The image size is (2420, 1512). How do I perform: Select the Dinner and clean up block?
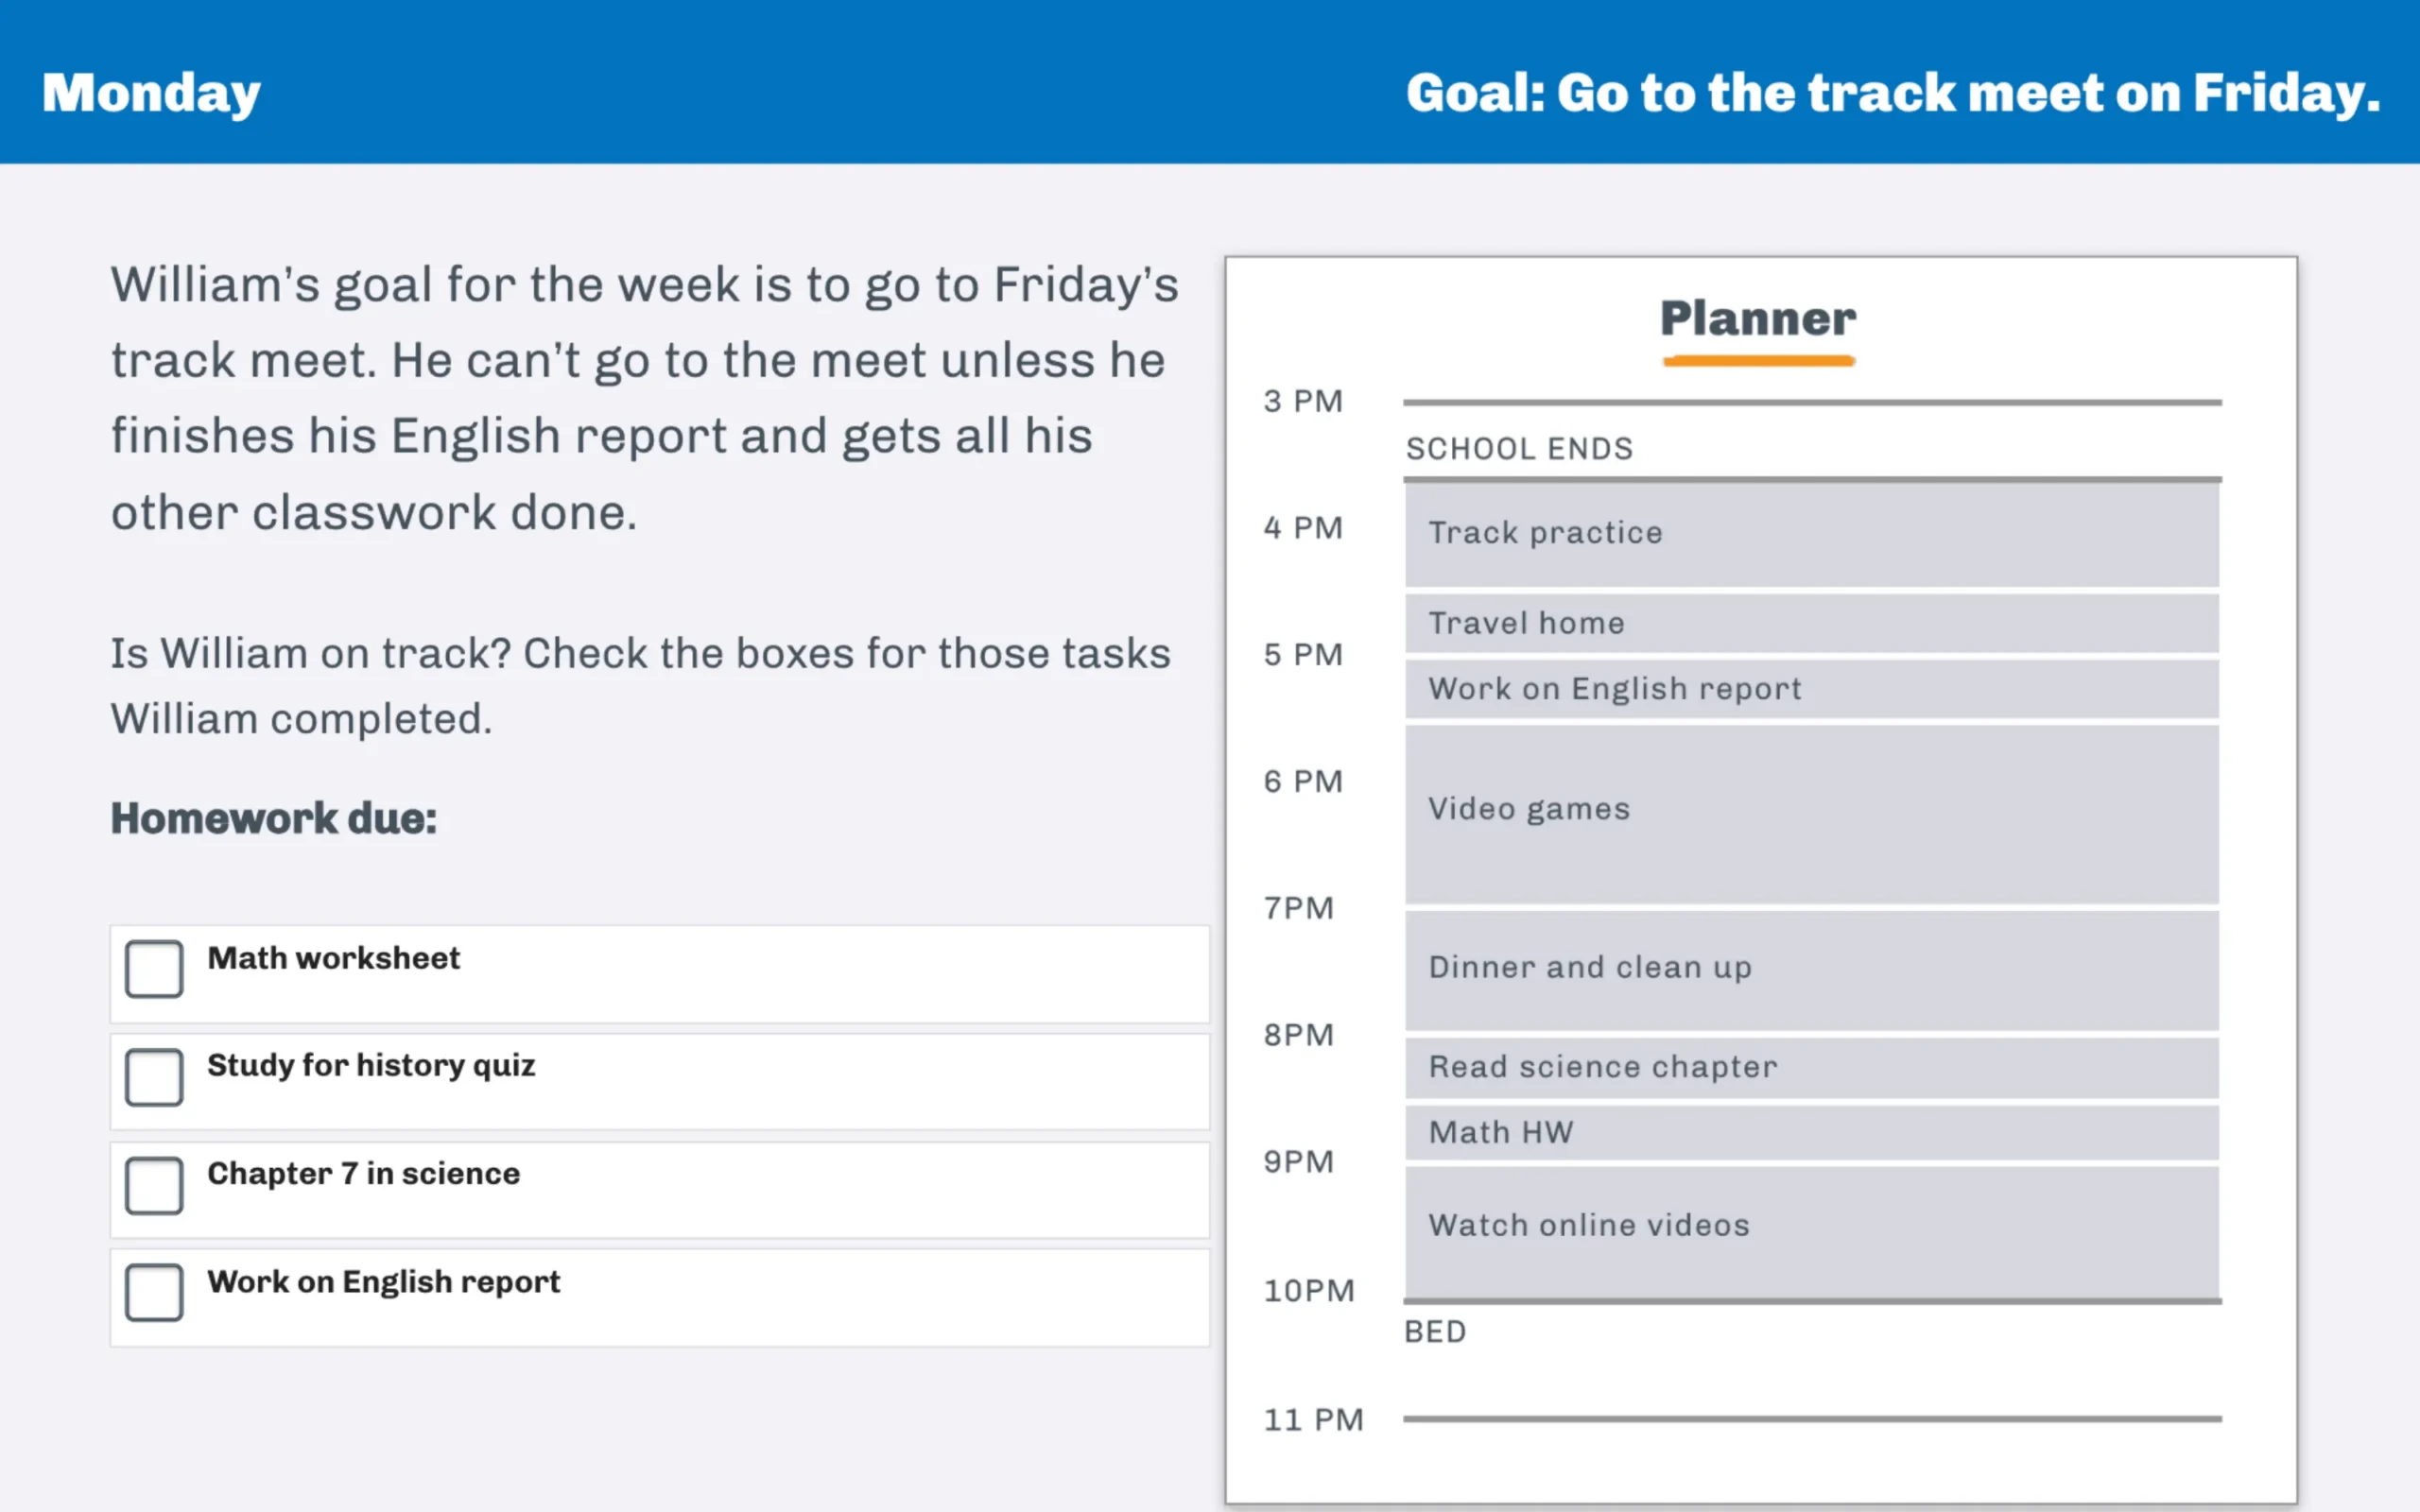1812,970
